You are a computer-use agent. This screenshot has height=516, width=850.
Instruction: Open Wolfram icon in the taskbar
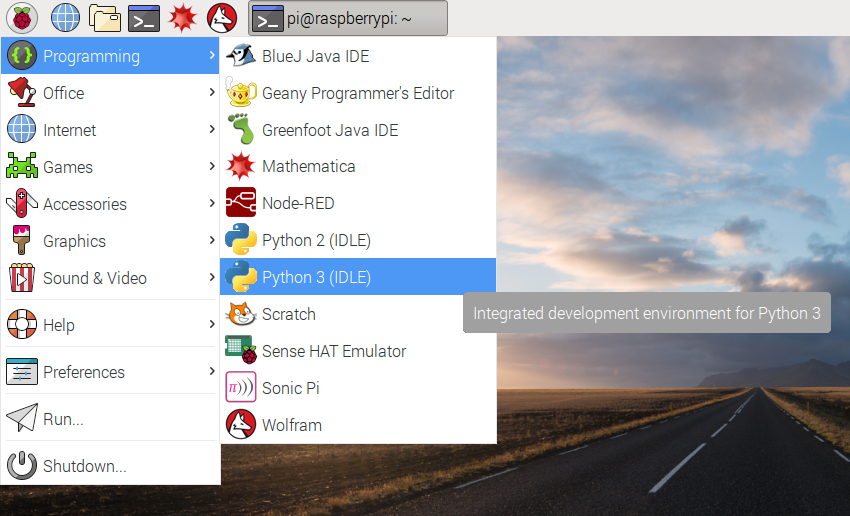pos(222,18)
